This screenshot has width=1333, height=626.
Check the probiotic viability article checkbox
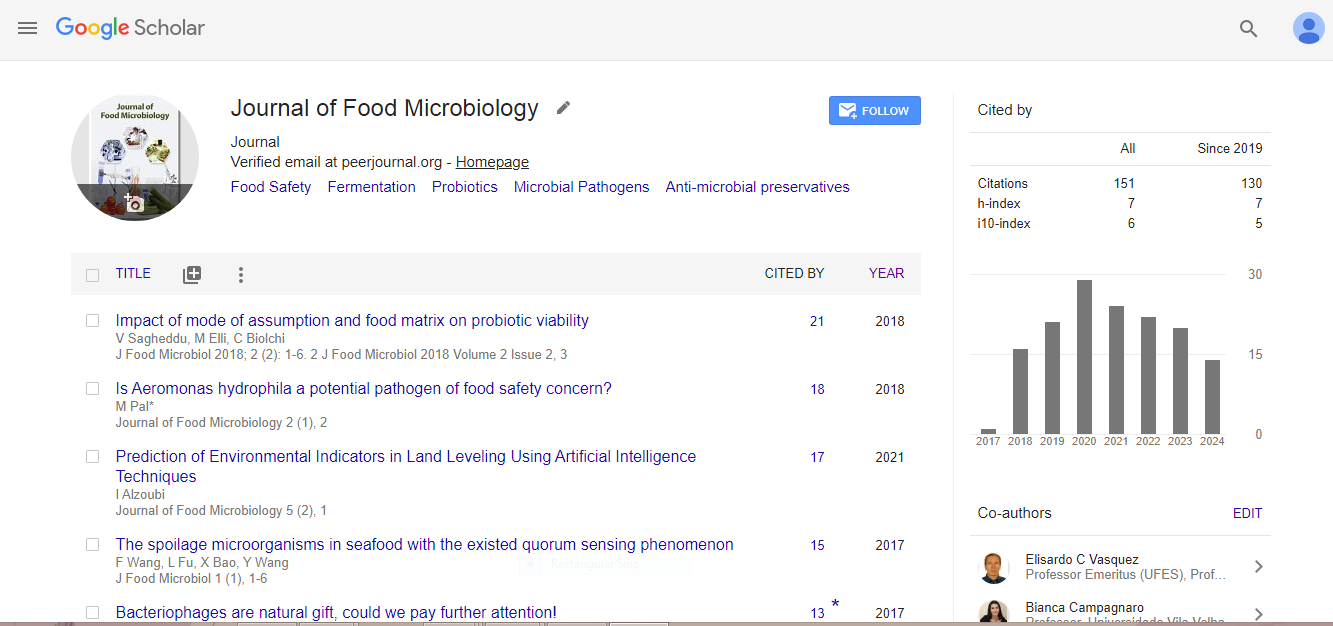(93, 321)
